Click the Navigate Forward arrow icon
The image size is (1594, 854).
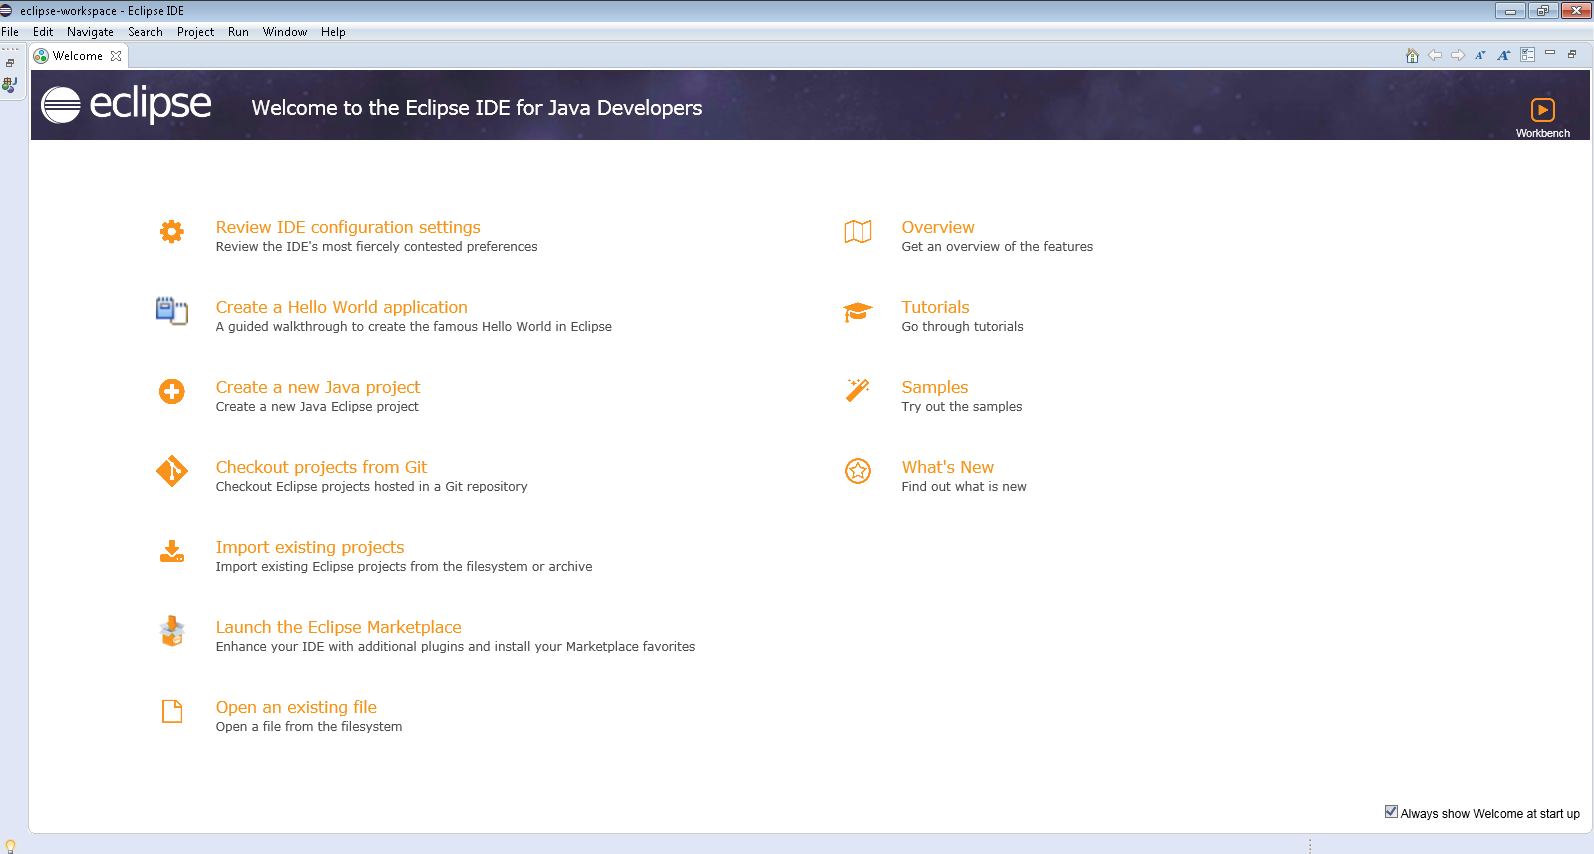click(x=1458, y=56)
